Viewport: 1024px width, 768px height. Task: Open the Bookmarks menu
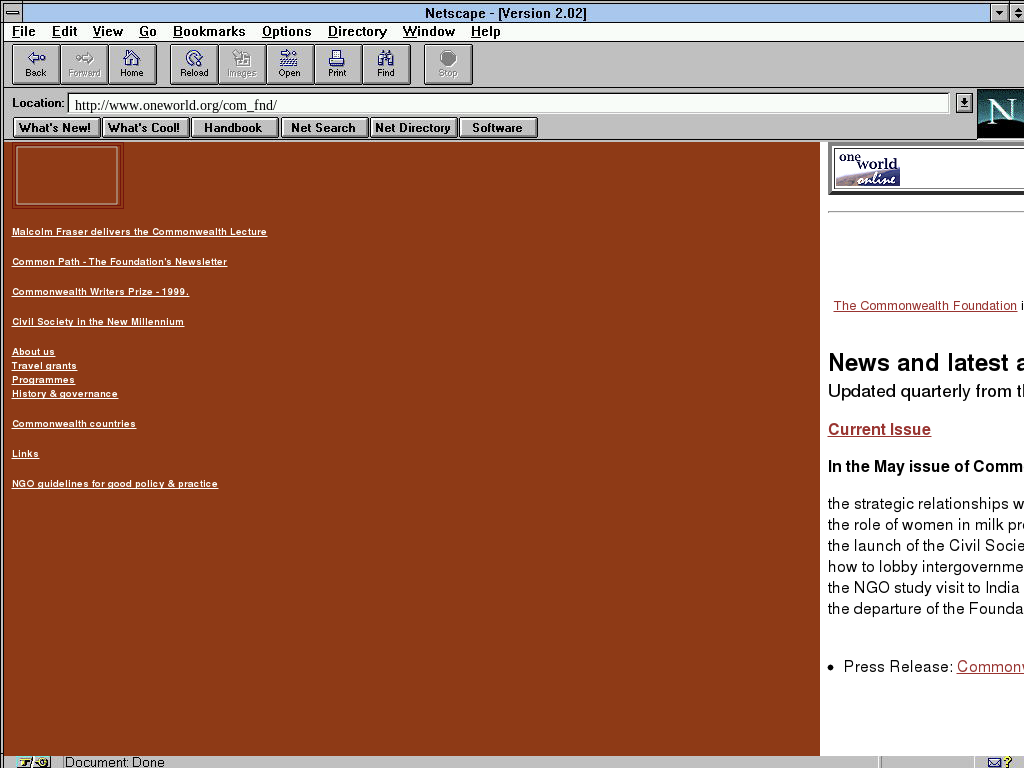(x=209, y=32)
